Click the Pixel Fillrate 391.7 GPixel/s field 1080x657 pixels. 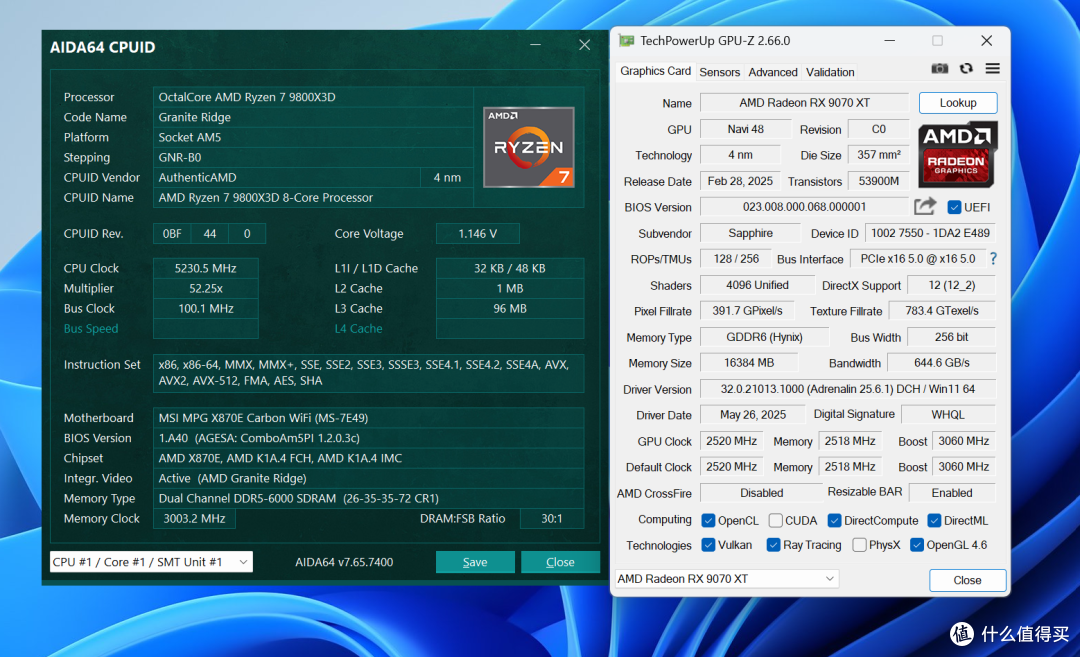pos(747,311)
